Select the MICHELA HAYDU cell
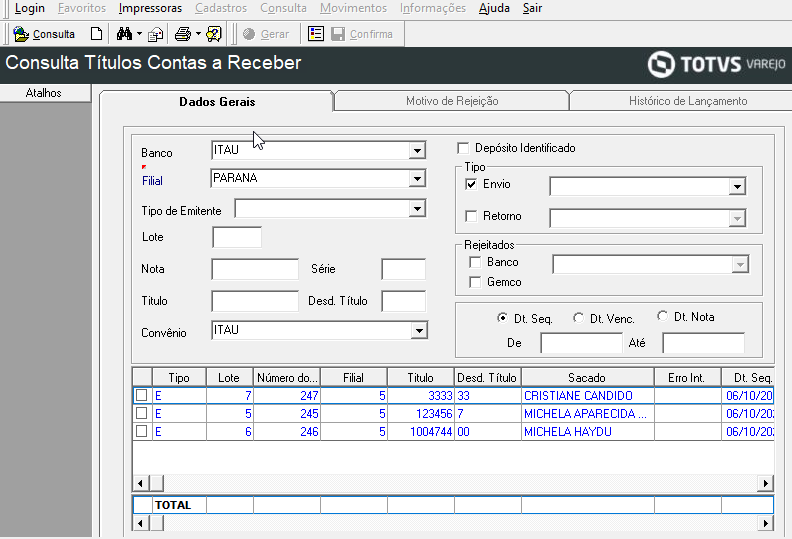This screenshot has height=539, width=792. coord(587,432)
